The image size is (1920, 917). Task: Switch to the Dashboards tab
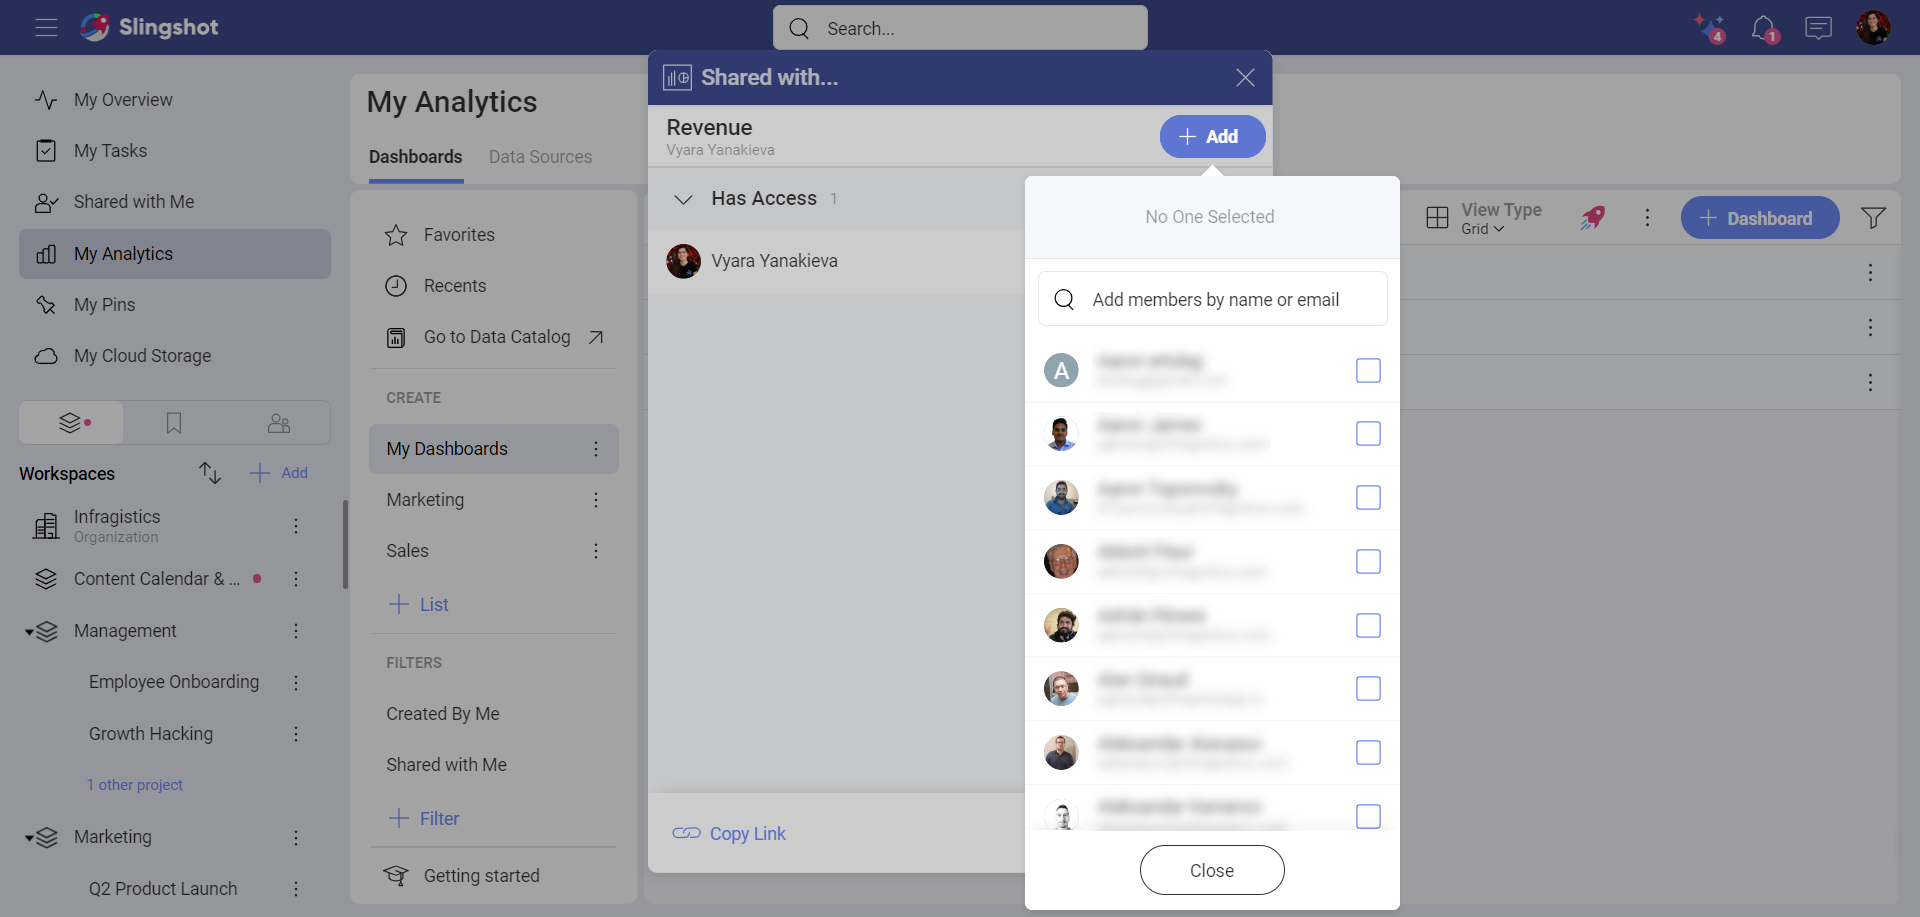click(416, 157)
